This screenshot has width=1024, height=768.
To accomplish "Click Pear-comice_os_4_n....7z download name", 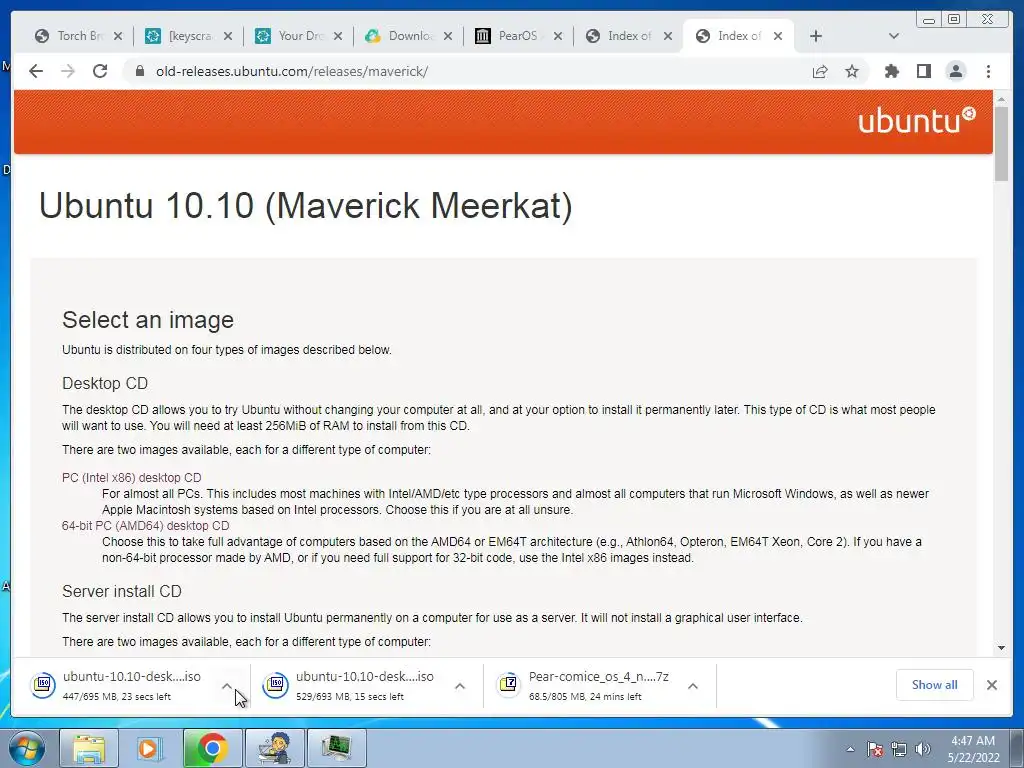I will pos(599,677).
